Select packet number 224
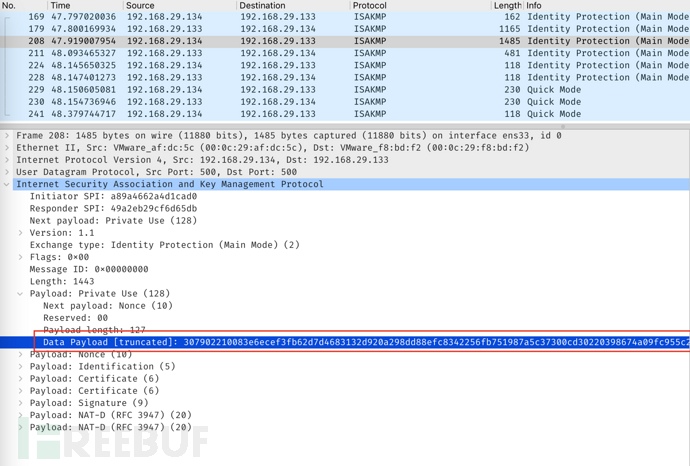Screen dimensions: 690x466 pos(345,66)
